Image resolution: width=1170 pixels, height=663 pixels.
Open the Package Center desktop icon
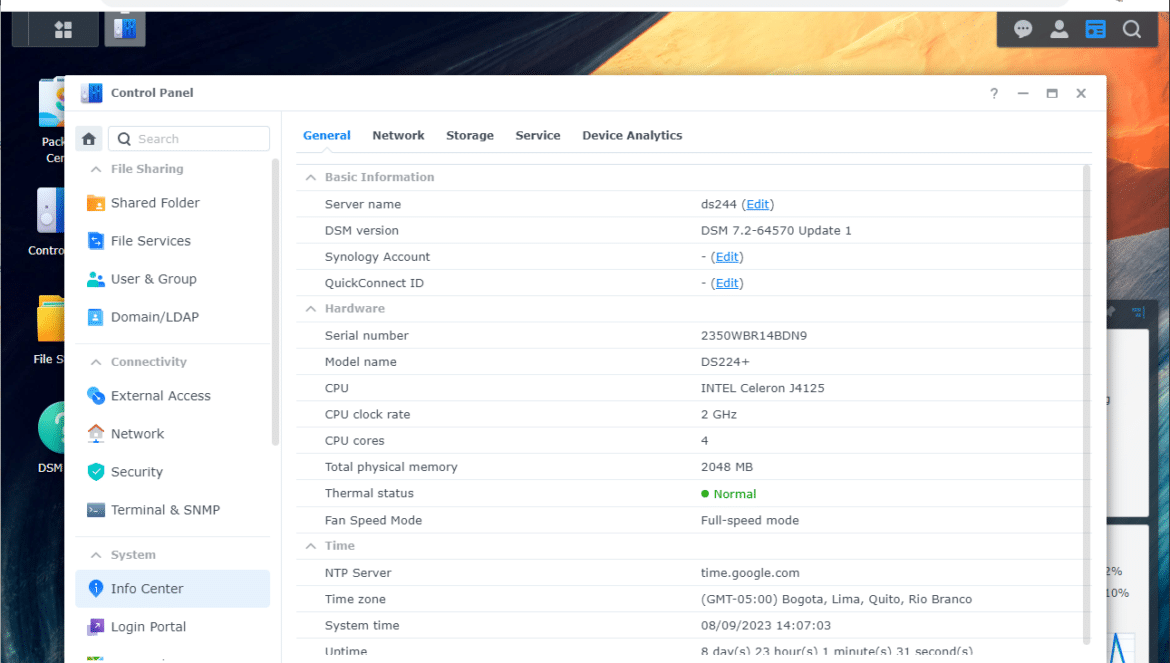pos(52,102)
